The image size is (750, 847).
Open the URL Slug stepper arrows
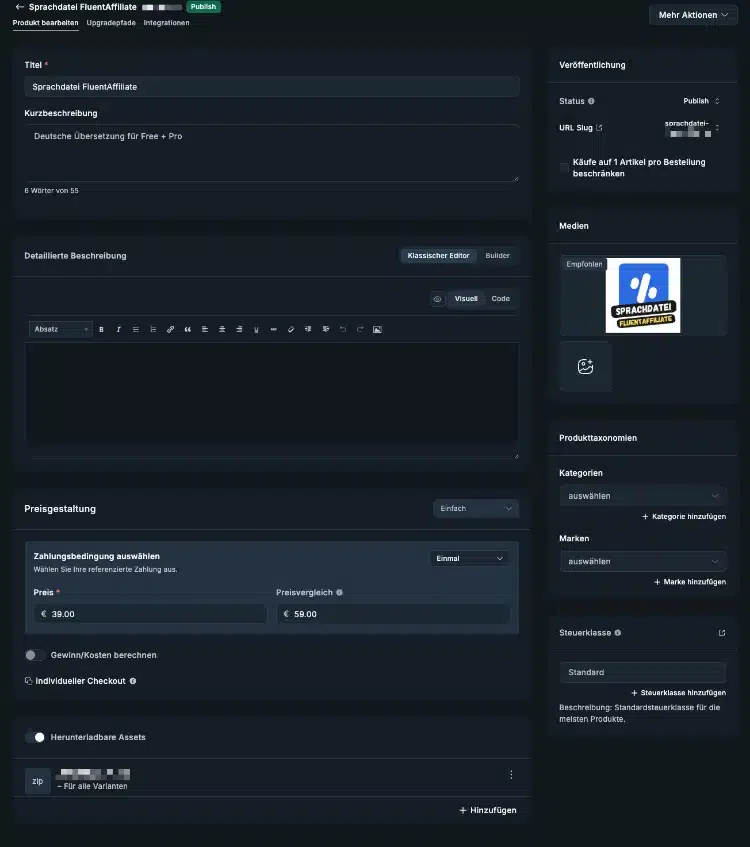(717, 128)
